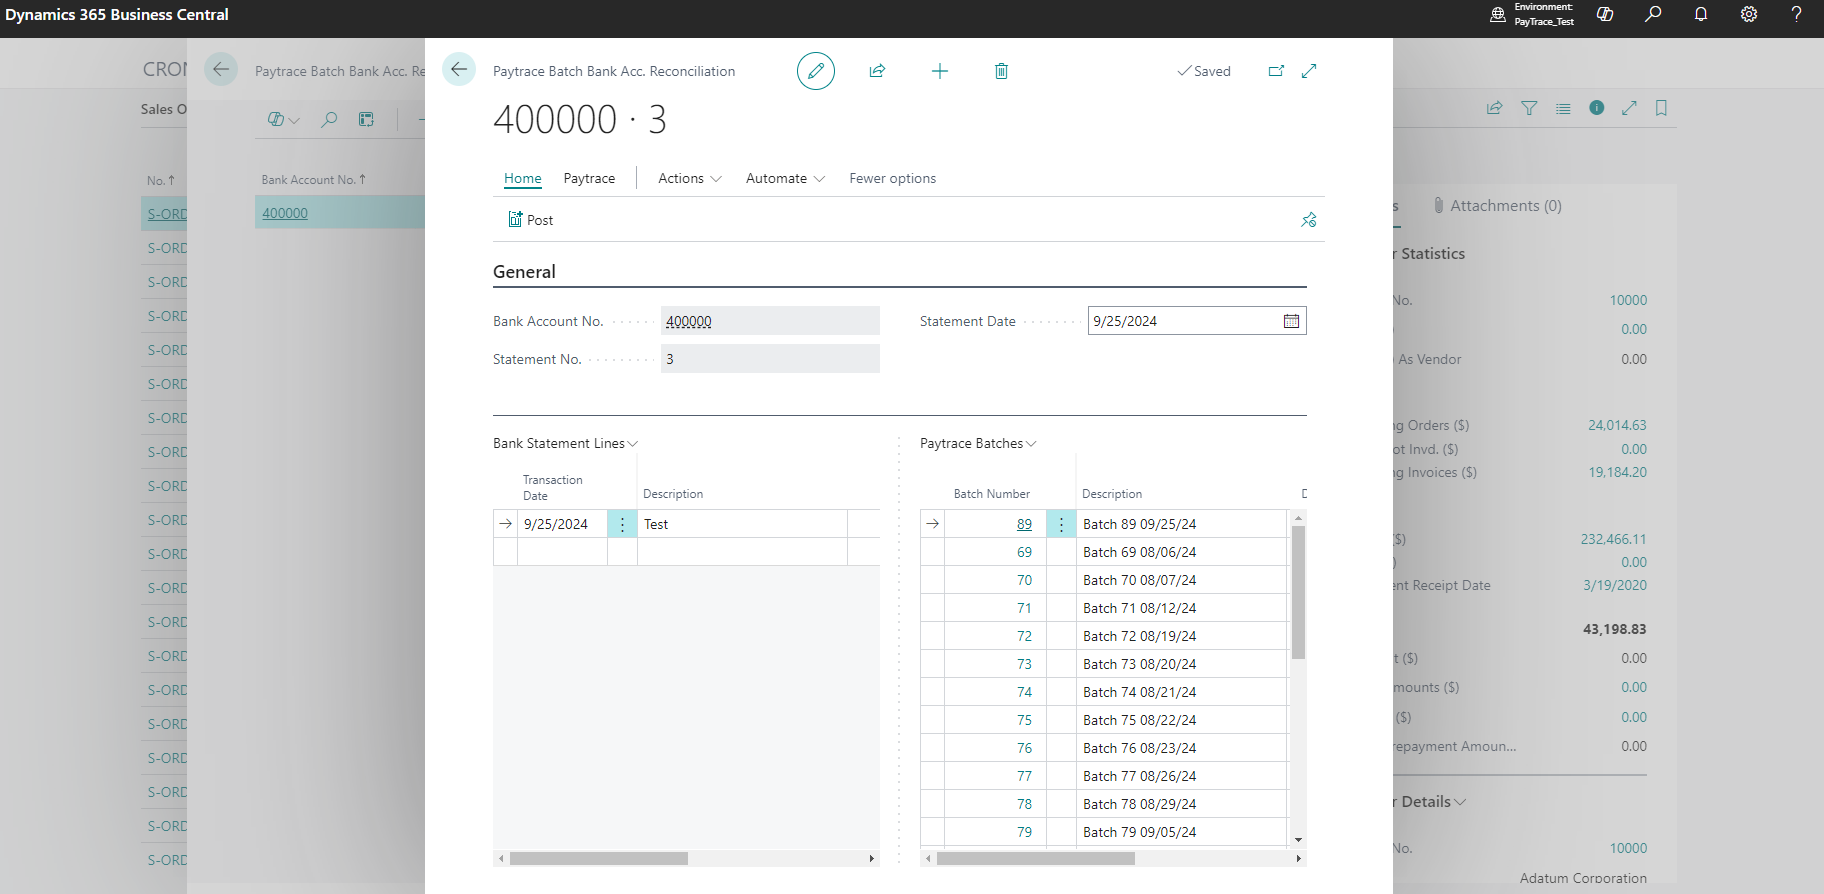
Task: Click the 24,014.63 value in background FactBox
Action: click(1617, 425)
